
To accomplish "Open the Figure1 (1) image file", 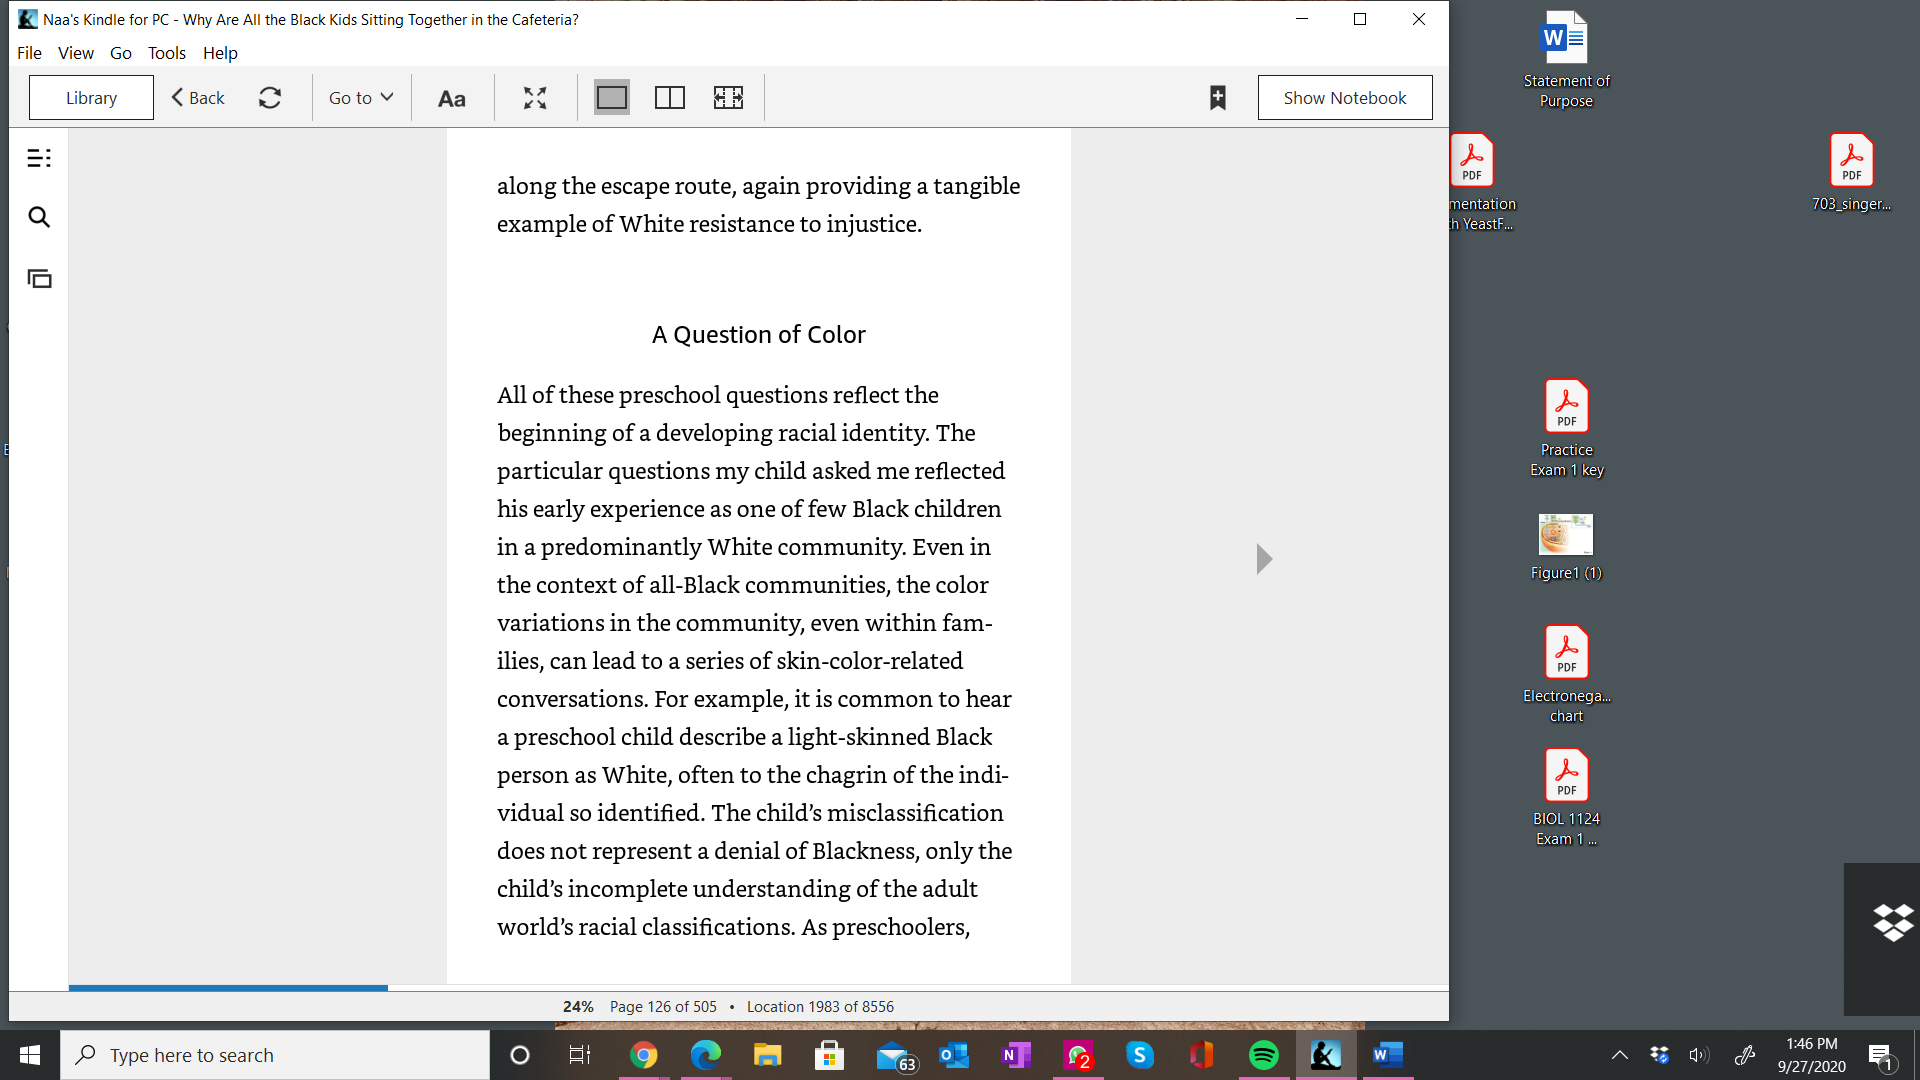I will [1566, 547].
